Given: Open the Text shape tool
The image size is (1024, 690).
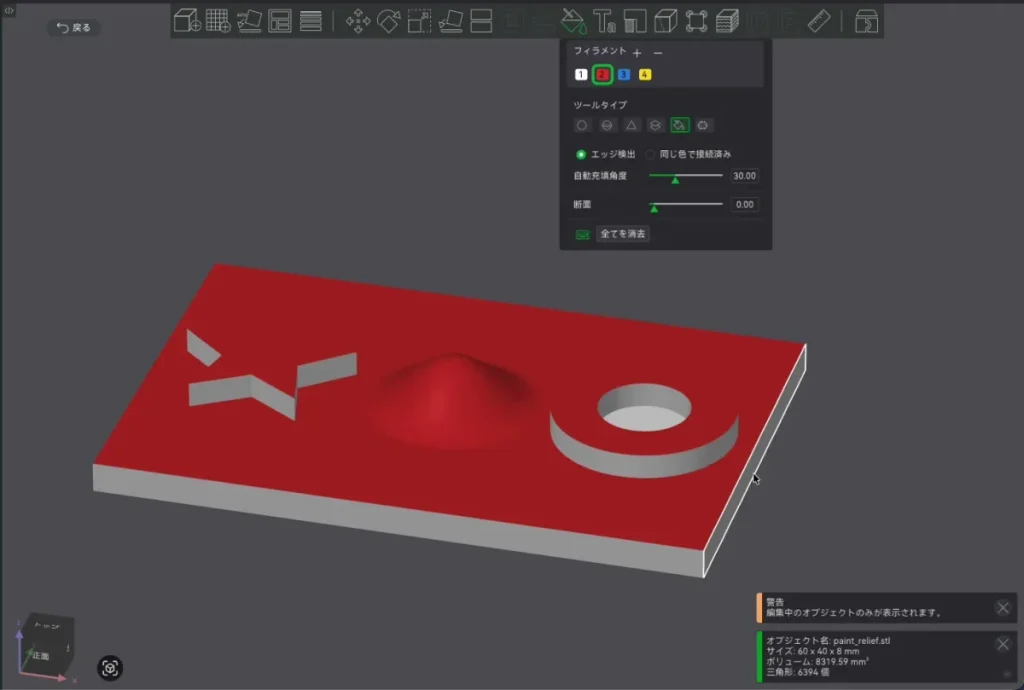Looking at the screenshot, I should click(604, 21).
